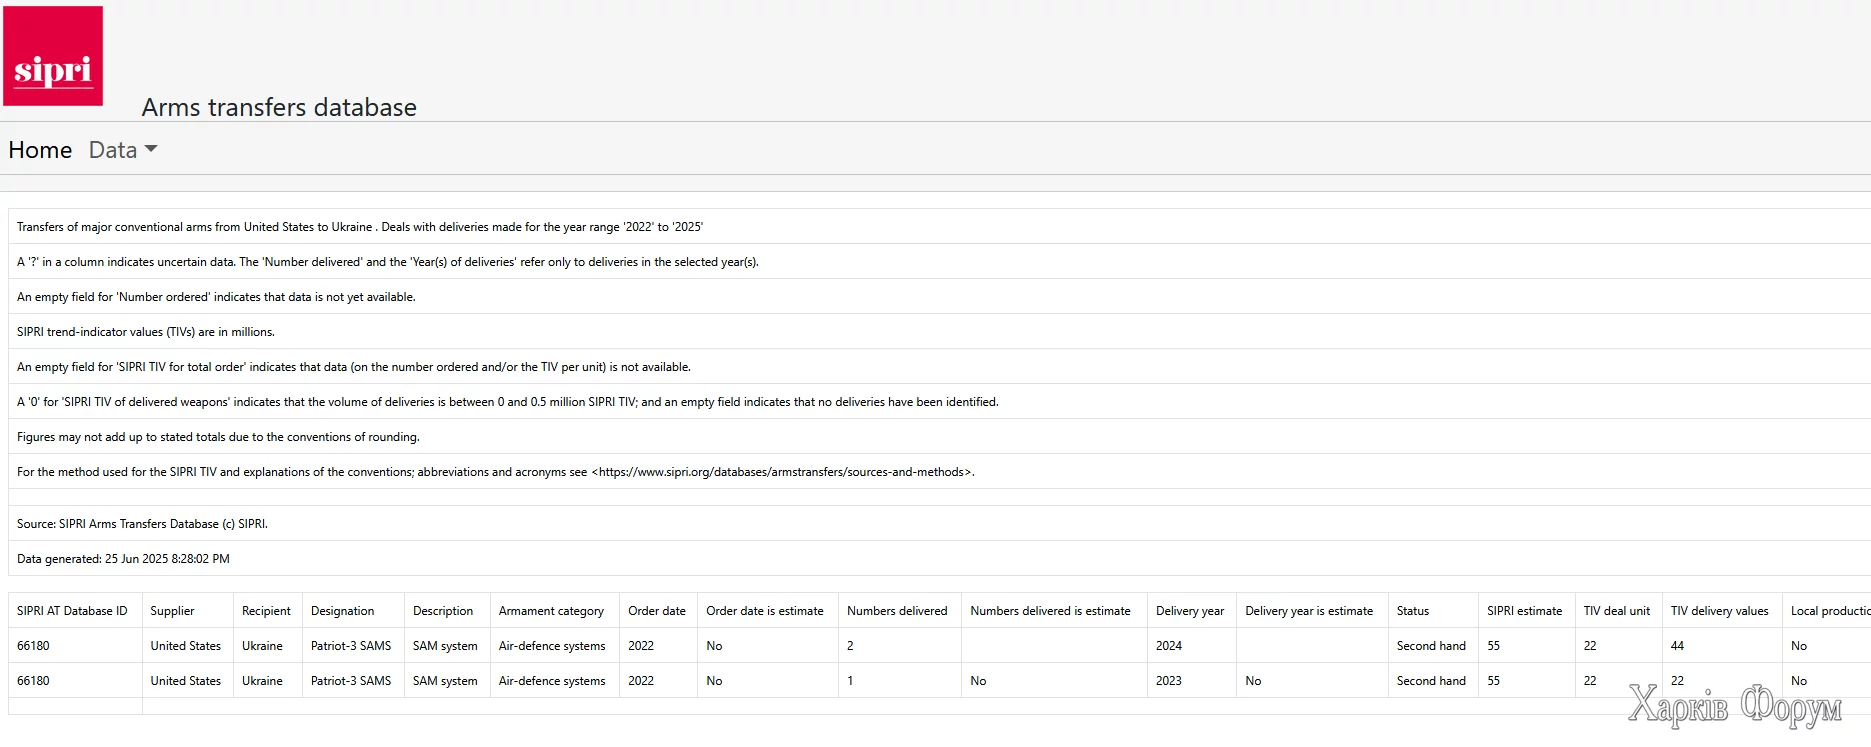1871x747 pixels.
Task: Click the Recipient column header
Action: (x=266, y=611)
